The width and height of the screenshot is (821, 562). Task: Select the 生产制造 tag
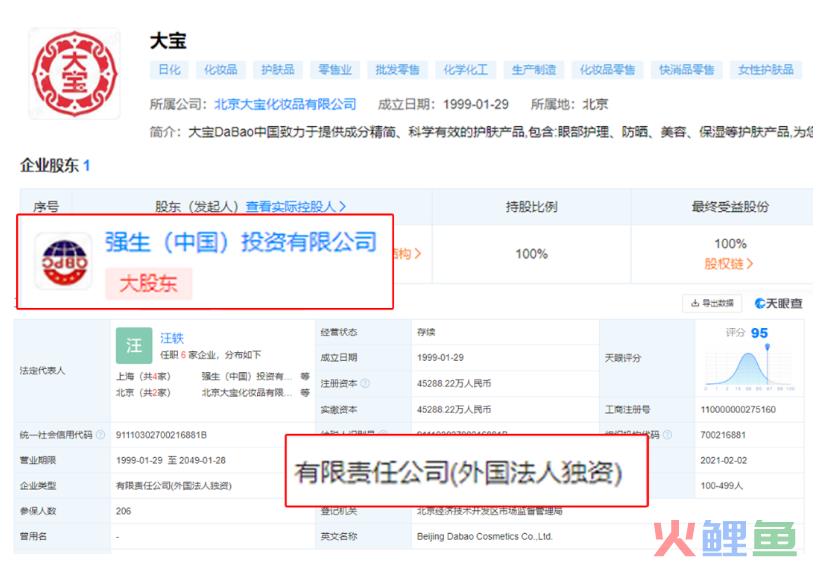coord(534,70)
